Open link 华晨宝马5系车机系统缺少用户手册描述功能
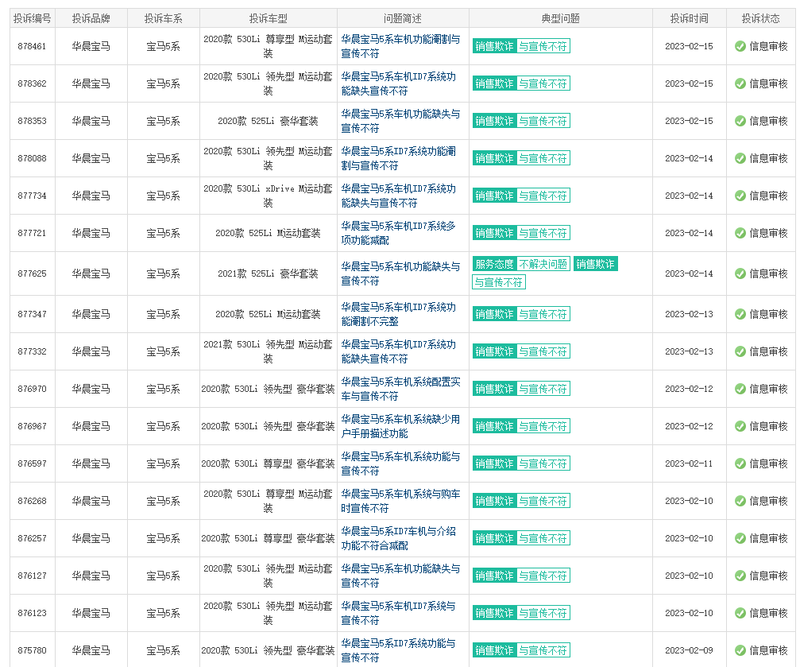 coord(401,426)
